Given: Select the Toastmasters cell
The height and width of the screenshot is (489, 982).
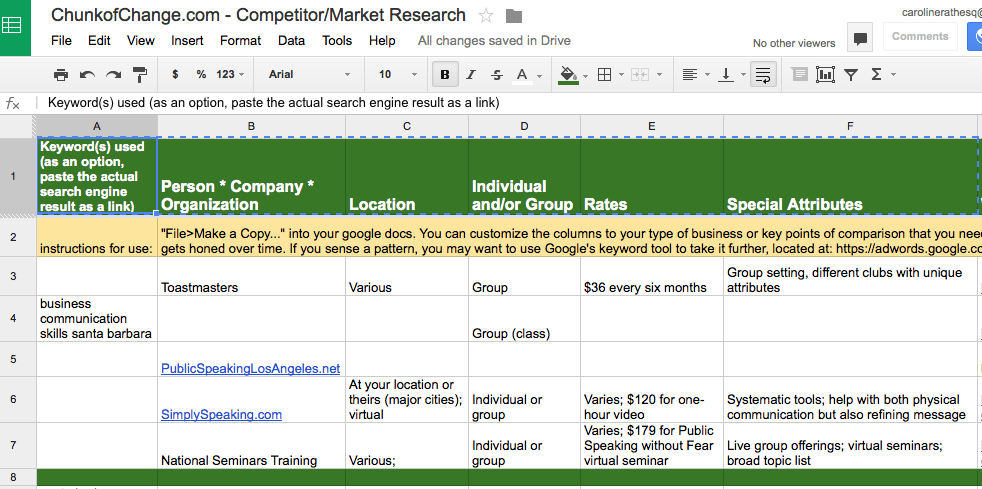Looking at the screenshot, I should point(251,276).
